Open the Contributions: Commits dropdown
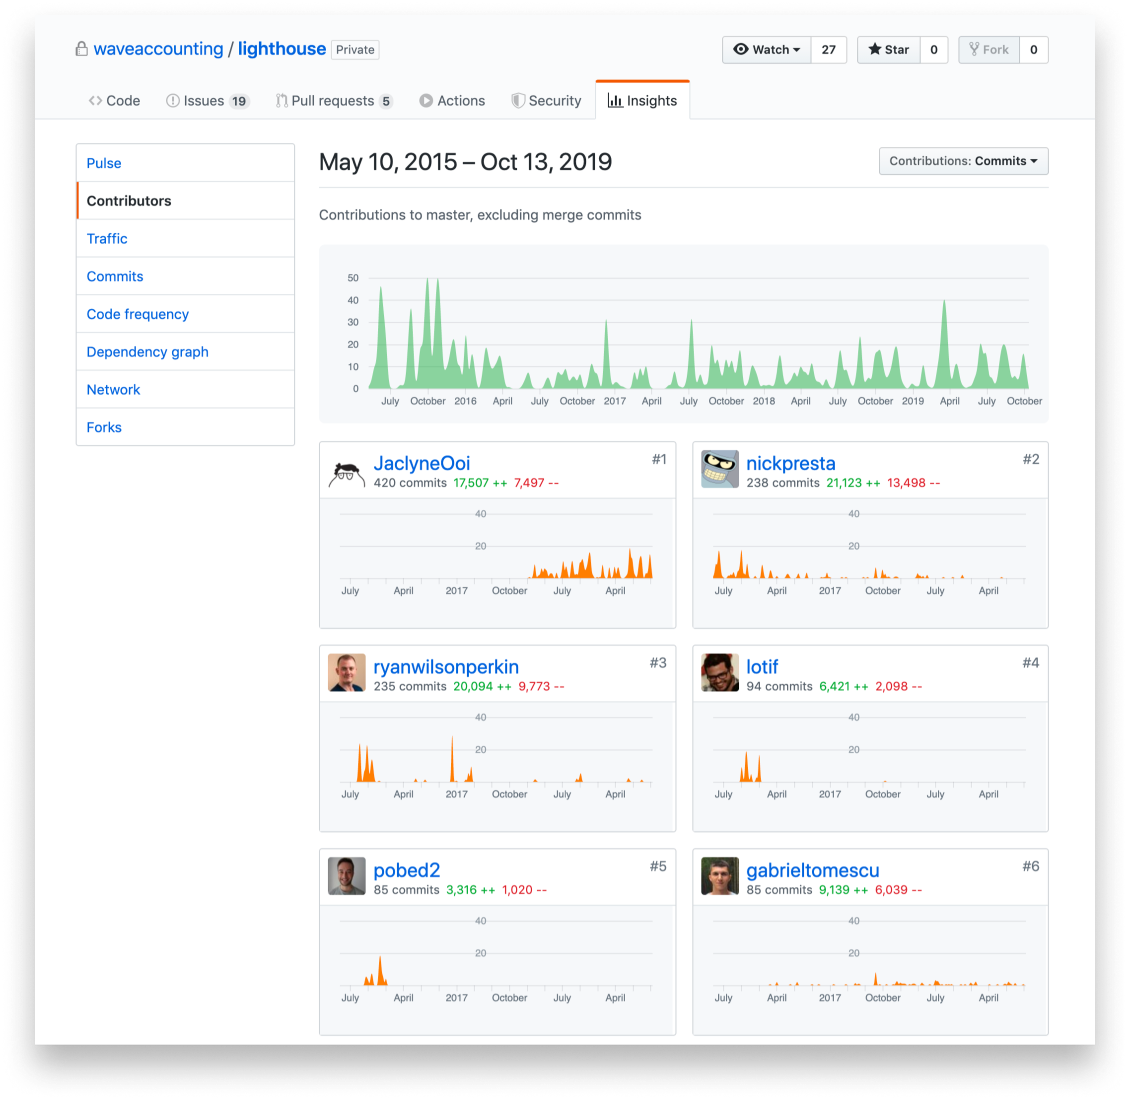Screen dimensions: 1130x1101 (x=964, y=161)
